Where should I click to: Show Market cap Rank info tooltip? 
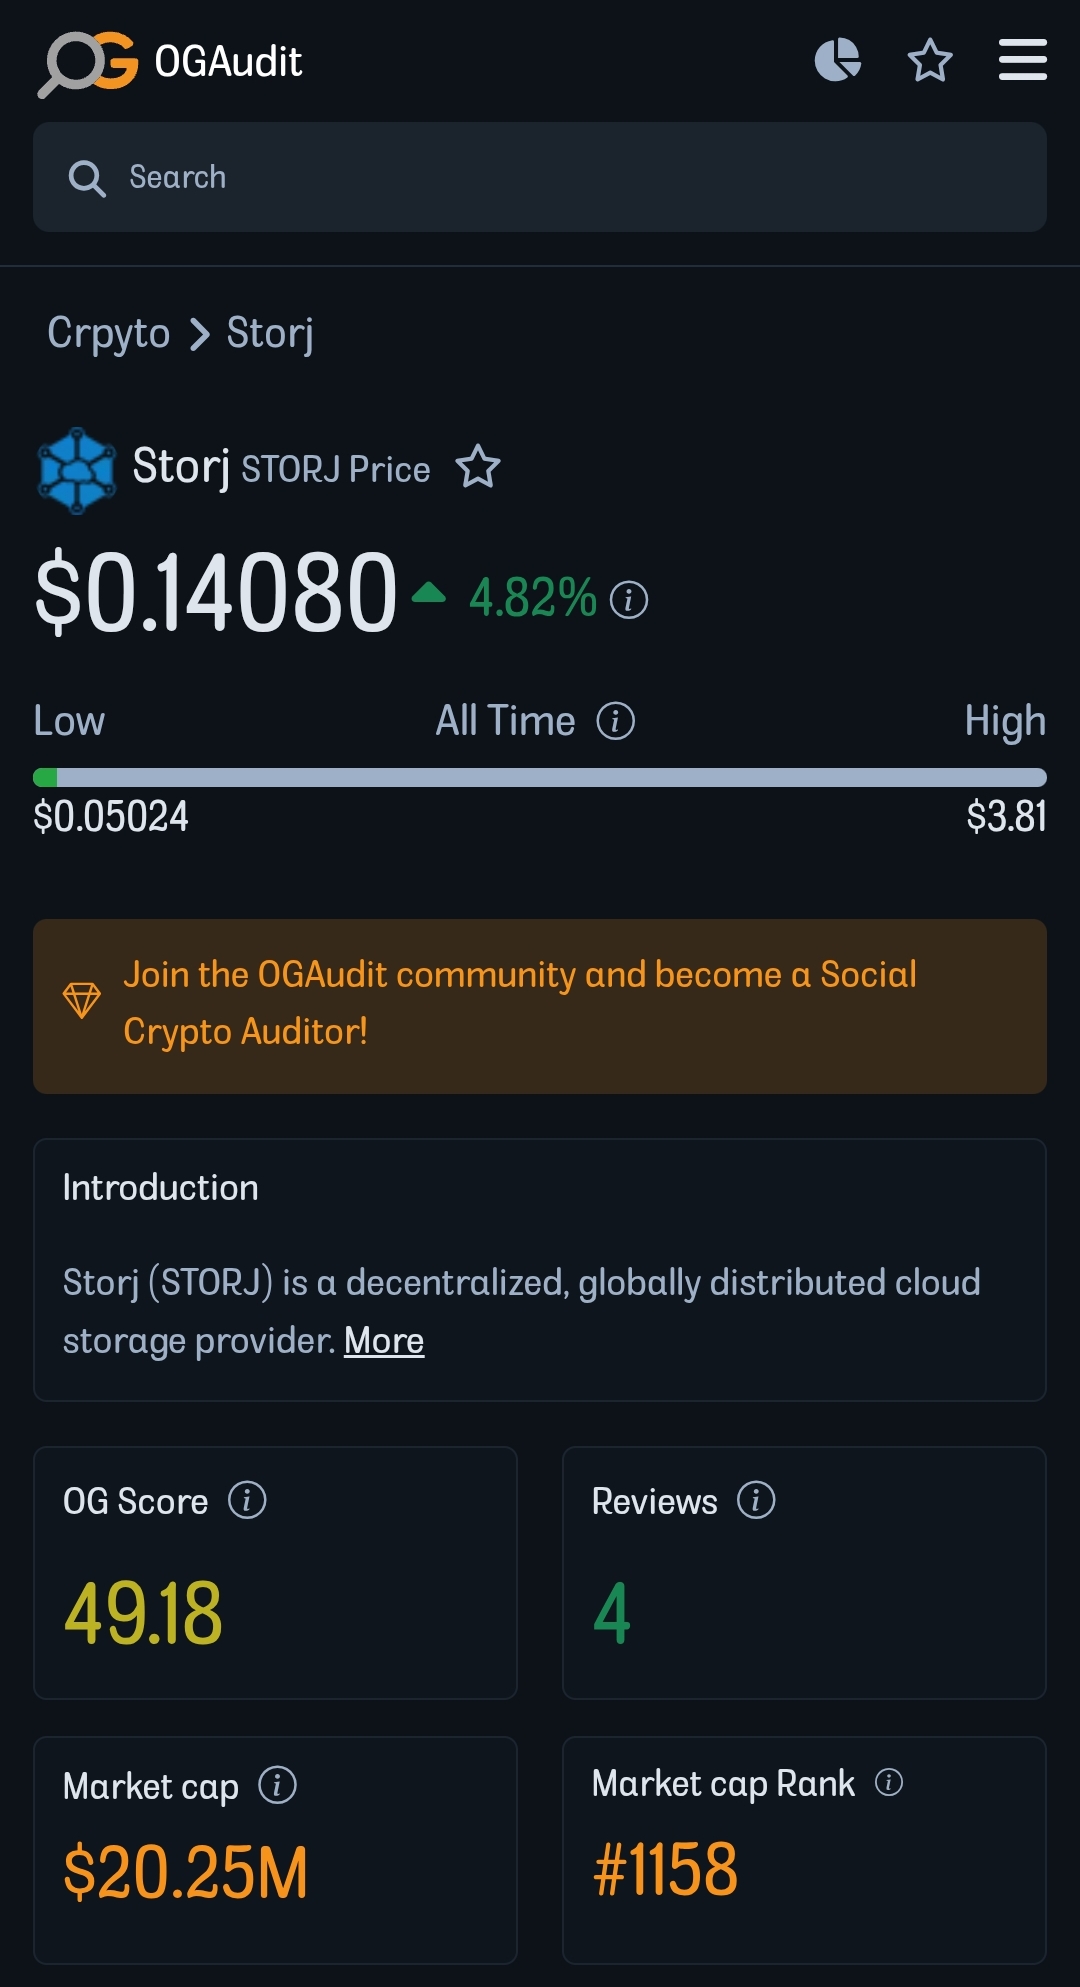point(889,1782)
